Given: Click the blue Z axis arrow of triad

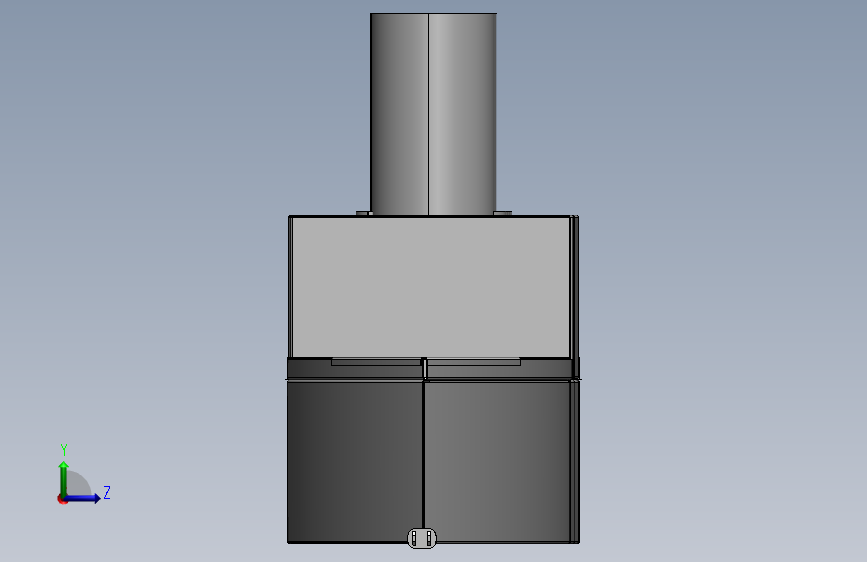Looking at the screenshot, I should pos(82,498).
